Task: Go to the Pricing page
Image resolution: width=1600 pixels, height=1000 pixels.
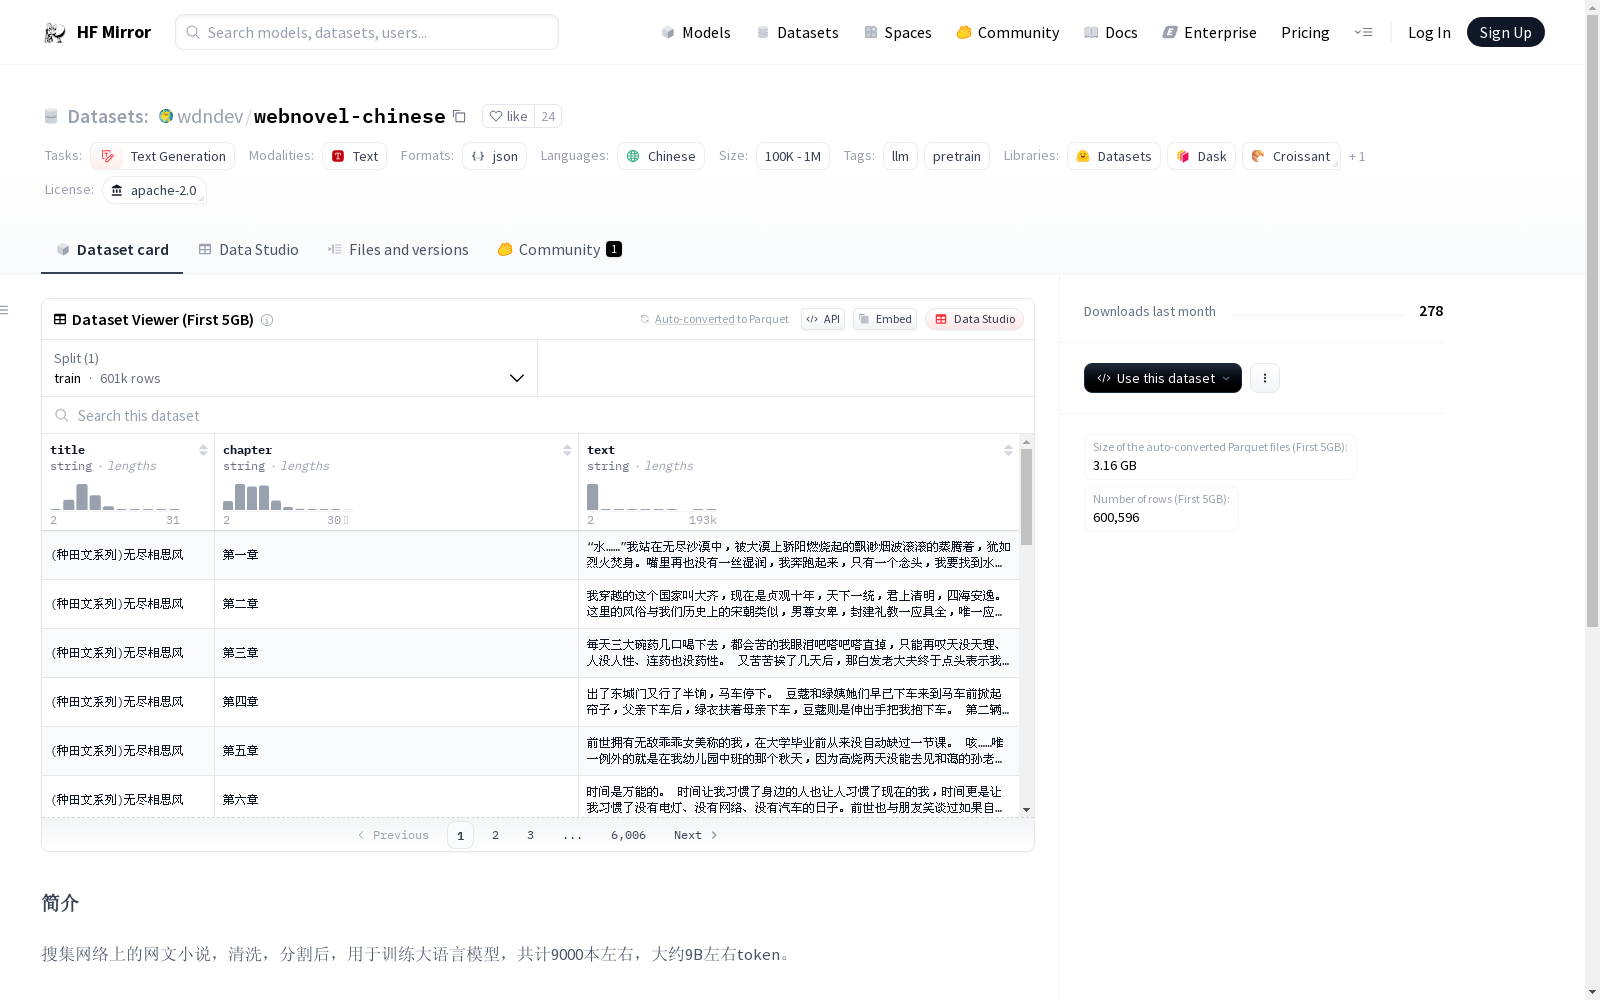Action: point(1305,32)
